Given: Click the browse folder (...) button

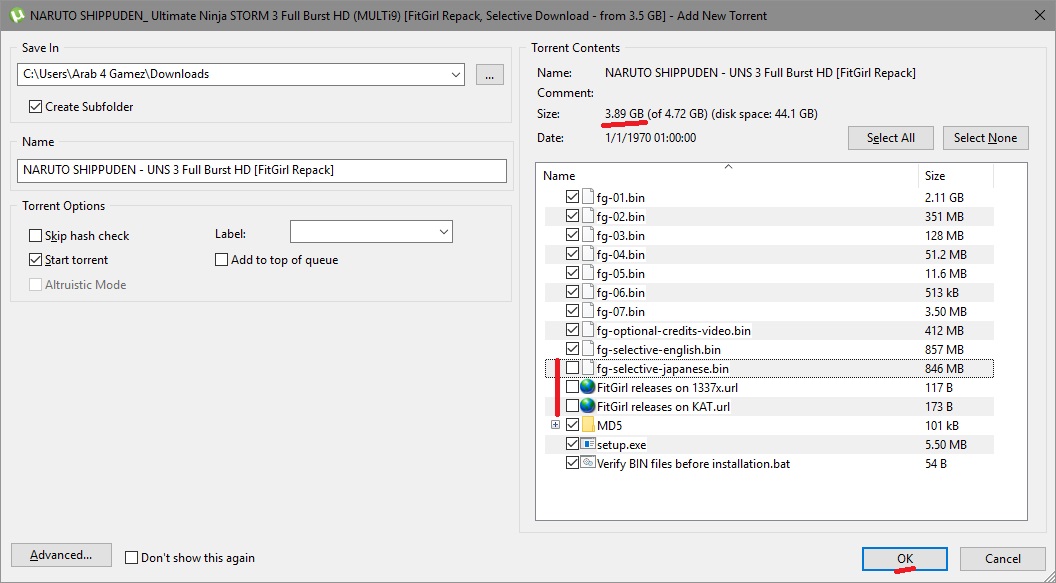Looking at the screenshot, I should 490,75.
